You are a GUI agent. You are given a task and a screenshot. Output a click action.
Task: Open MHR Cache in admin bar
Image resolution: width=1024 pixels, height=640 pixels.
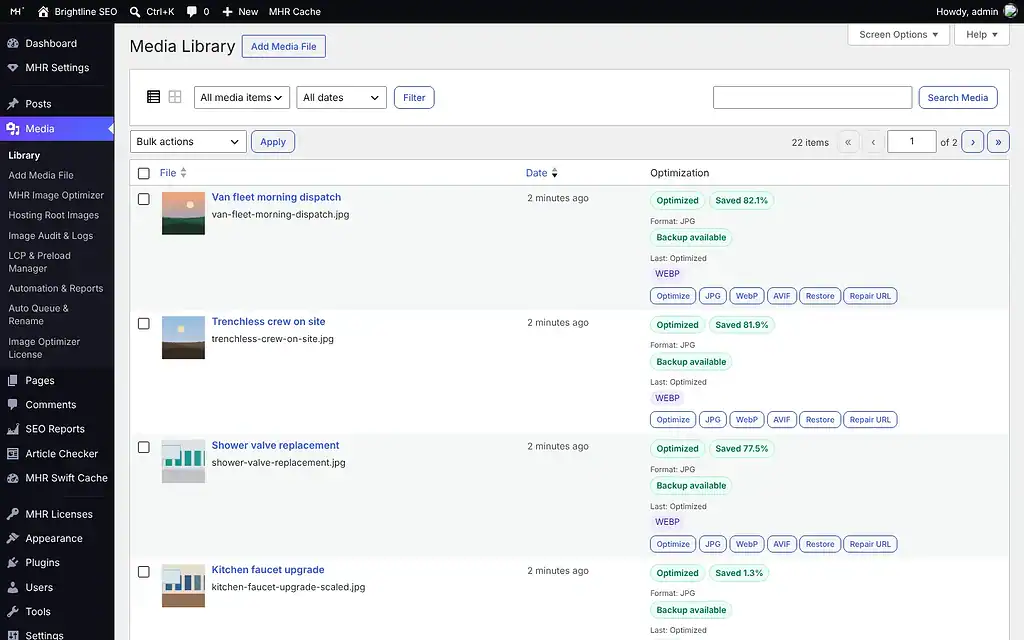(x=295, y=12)
